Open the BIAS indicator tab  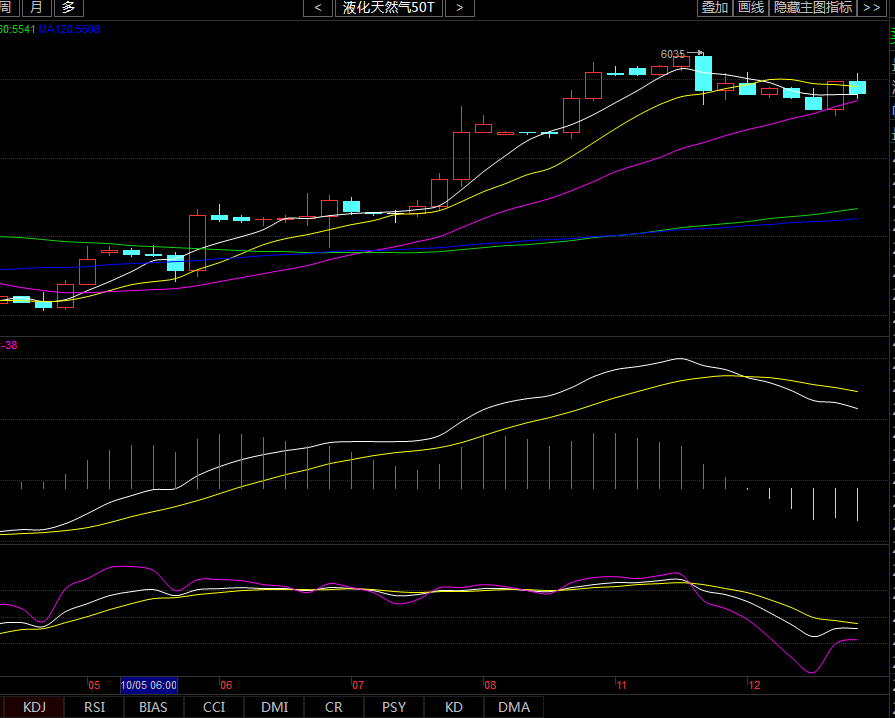153,707
